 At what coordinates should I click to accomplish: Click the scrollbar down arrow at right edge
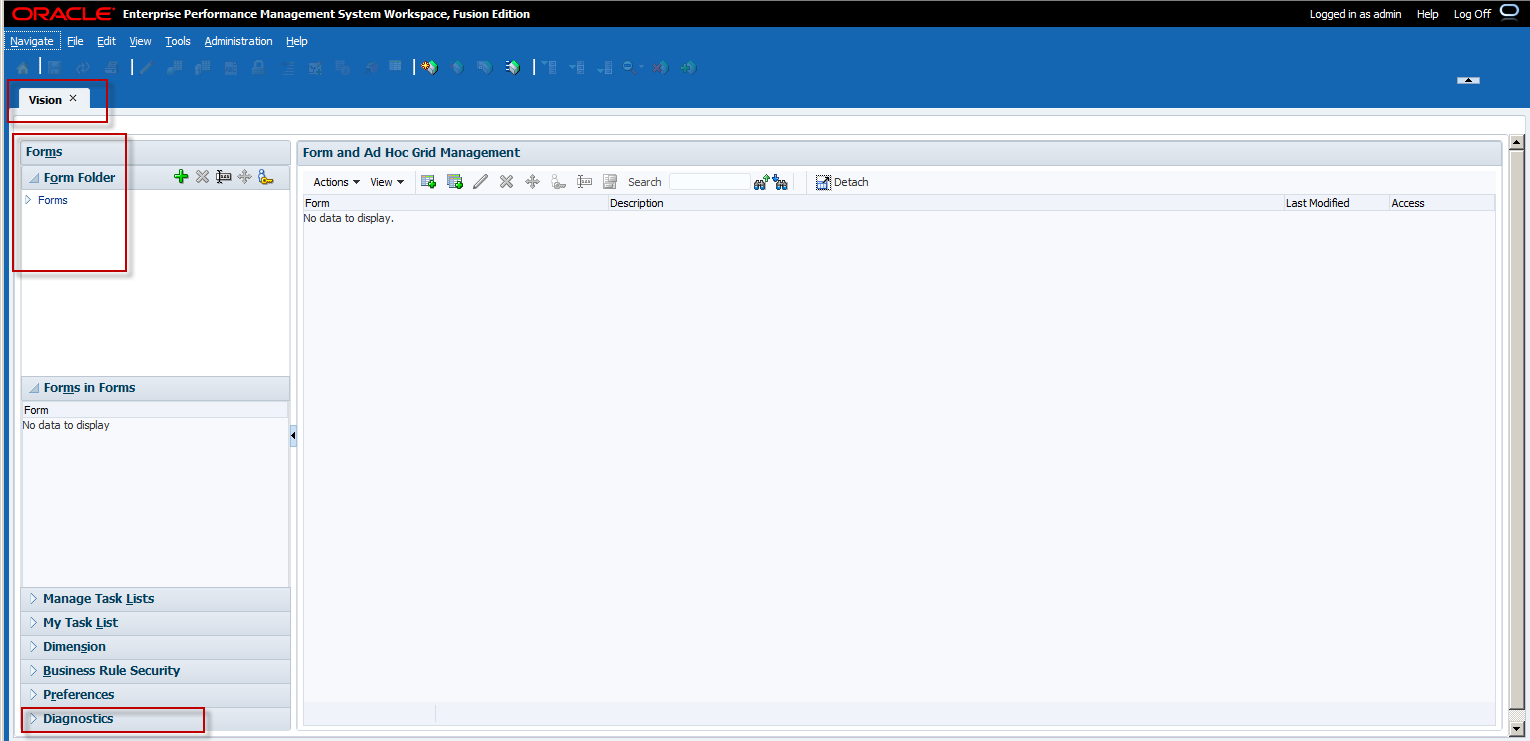tap(1517, 728)
